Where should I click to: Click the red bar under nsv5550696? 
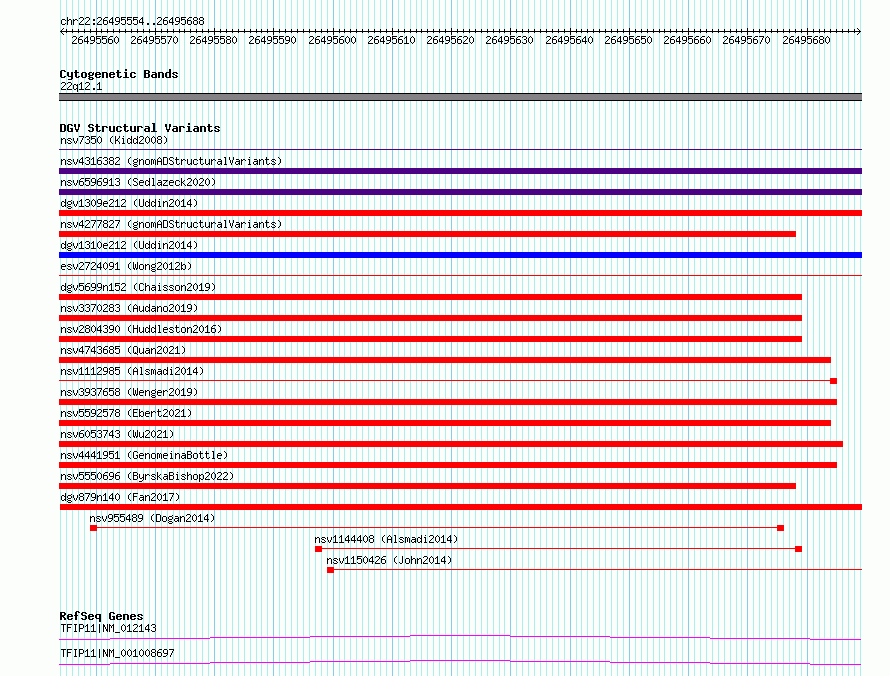click(x=427, y=486)
